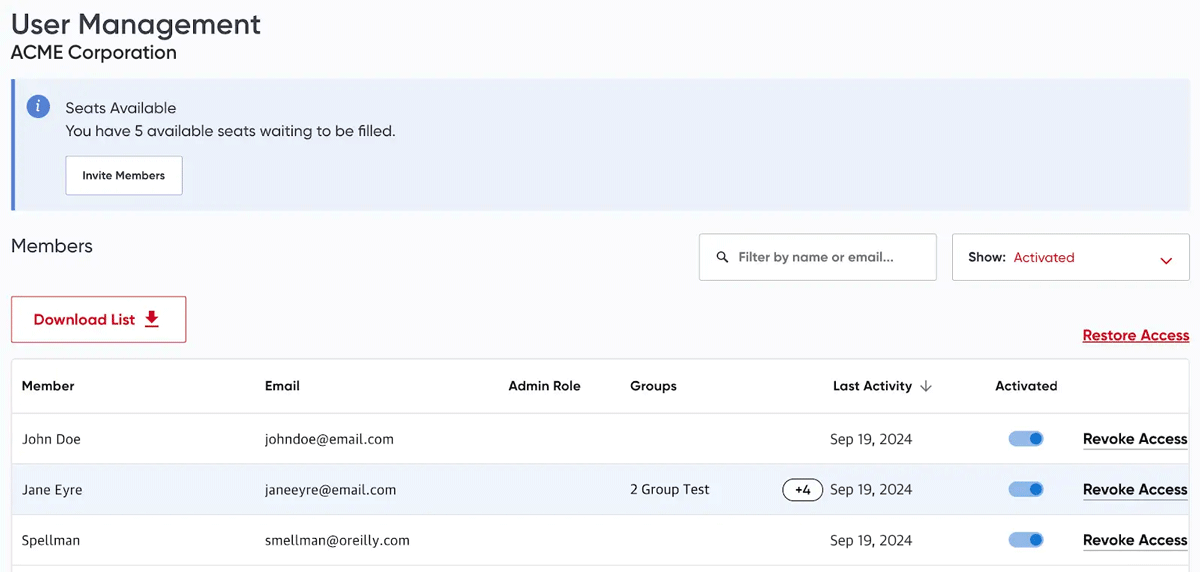
Task: Toggle John Doe's Activated switch
Action: pos(1026,439)
